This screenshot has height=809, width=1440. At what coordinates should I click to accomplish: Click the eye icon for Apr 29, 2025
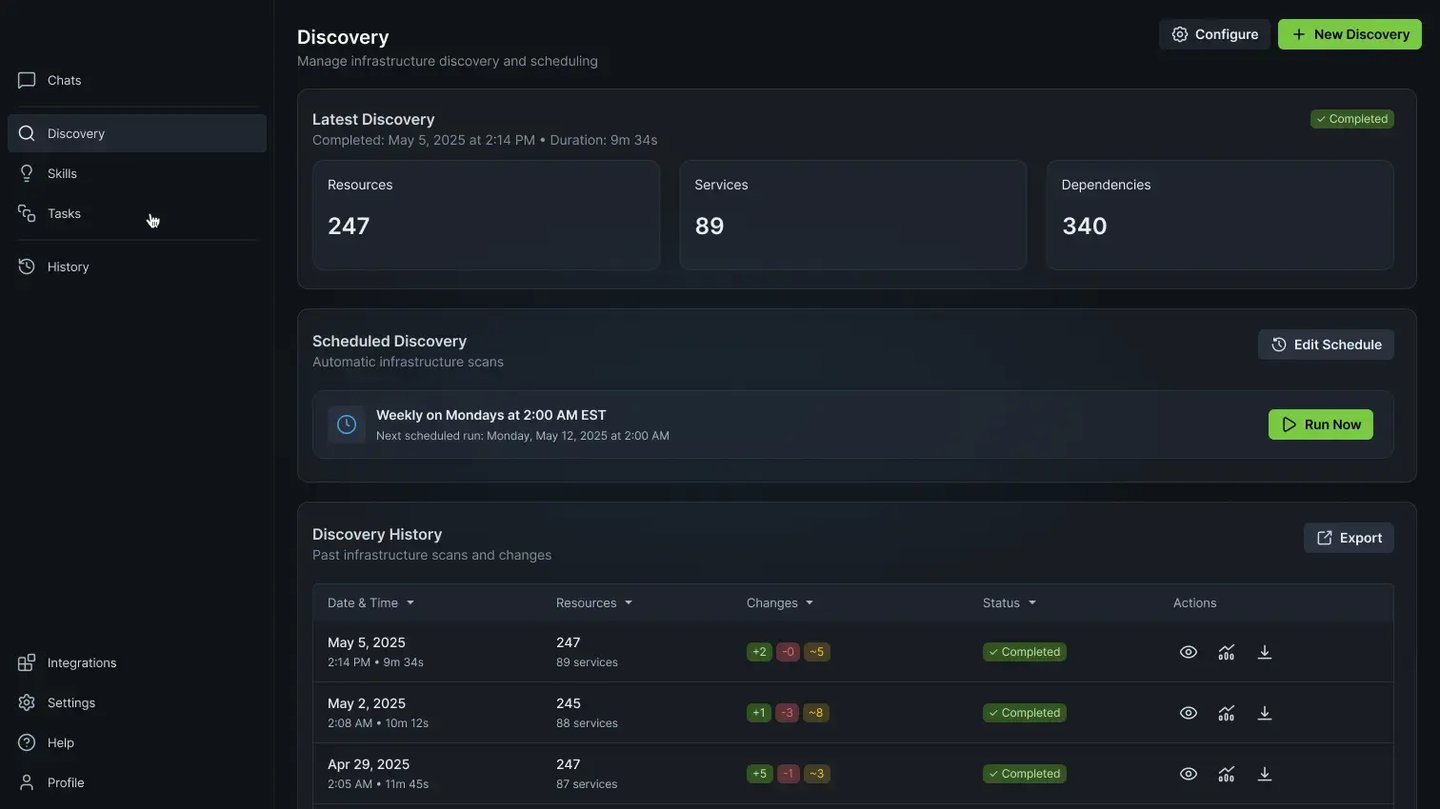(x=1188, y=774)
